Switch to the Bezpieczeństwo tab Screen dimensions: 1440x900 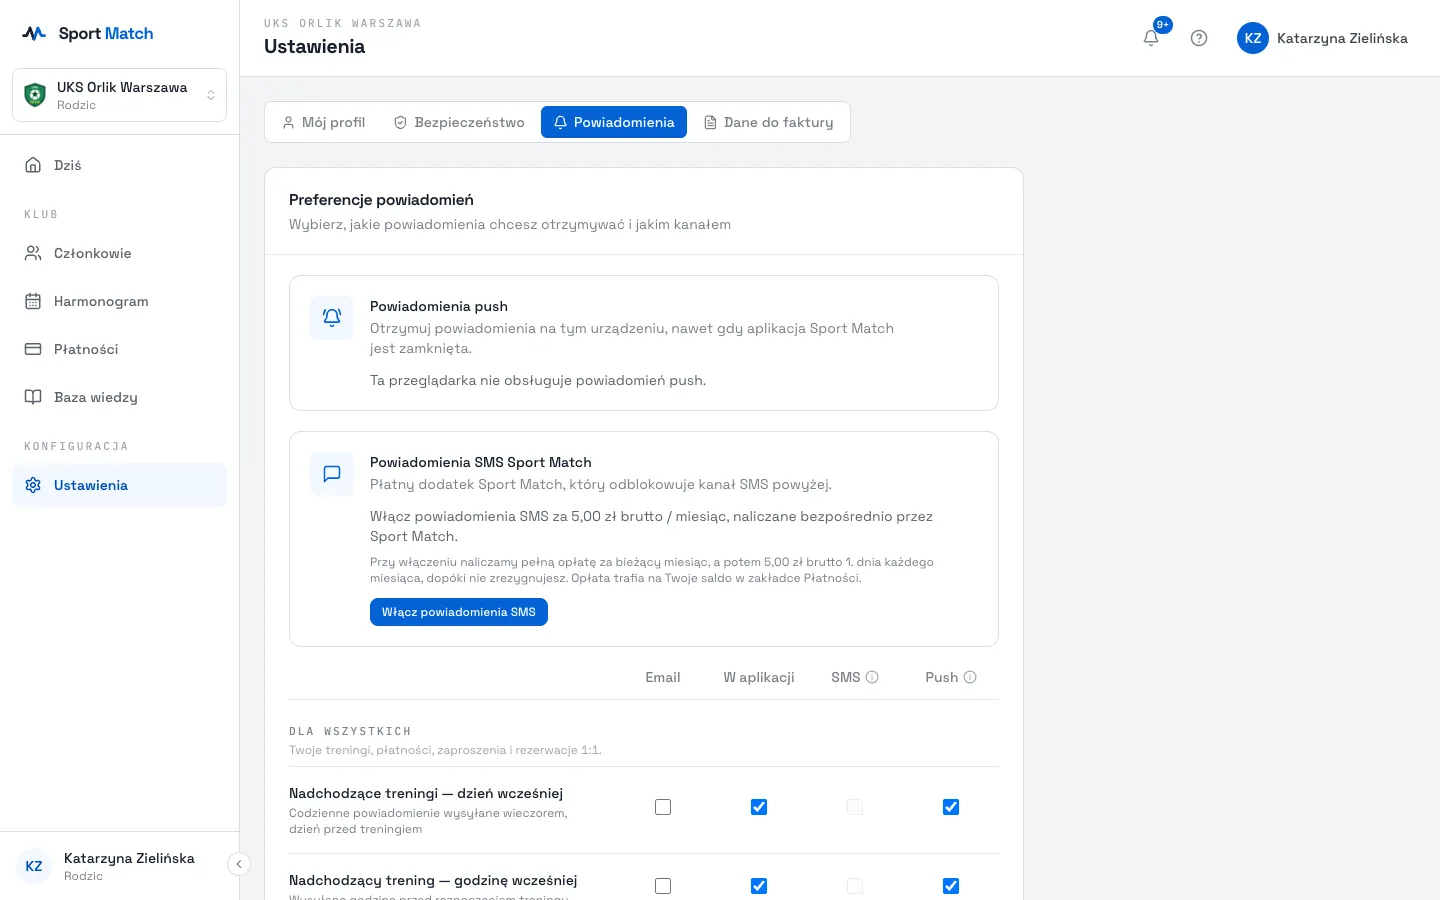point(459,122)
